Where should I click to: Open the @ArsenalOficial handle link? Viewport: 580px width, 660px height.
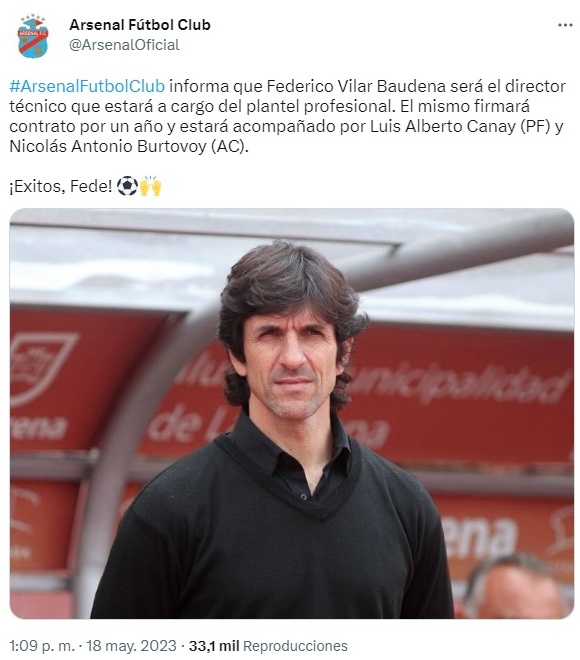(124, 45)
